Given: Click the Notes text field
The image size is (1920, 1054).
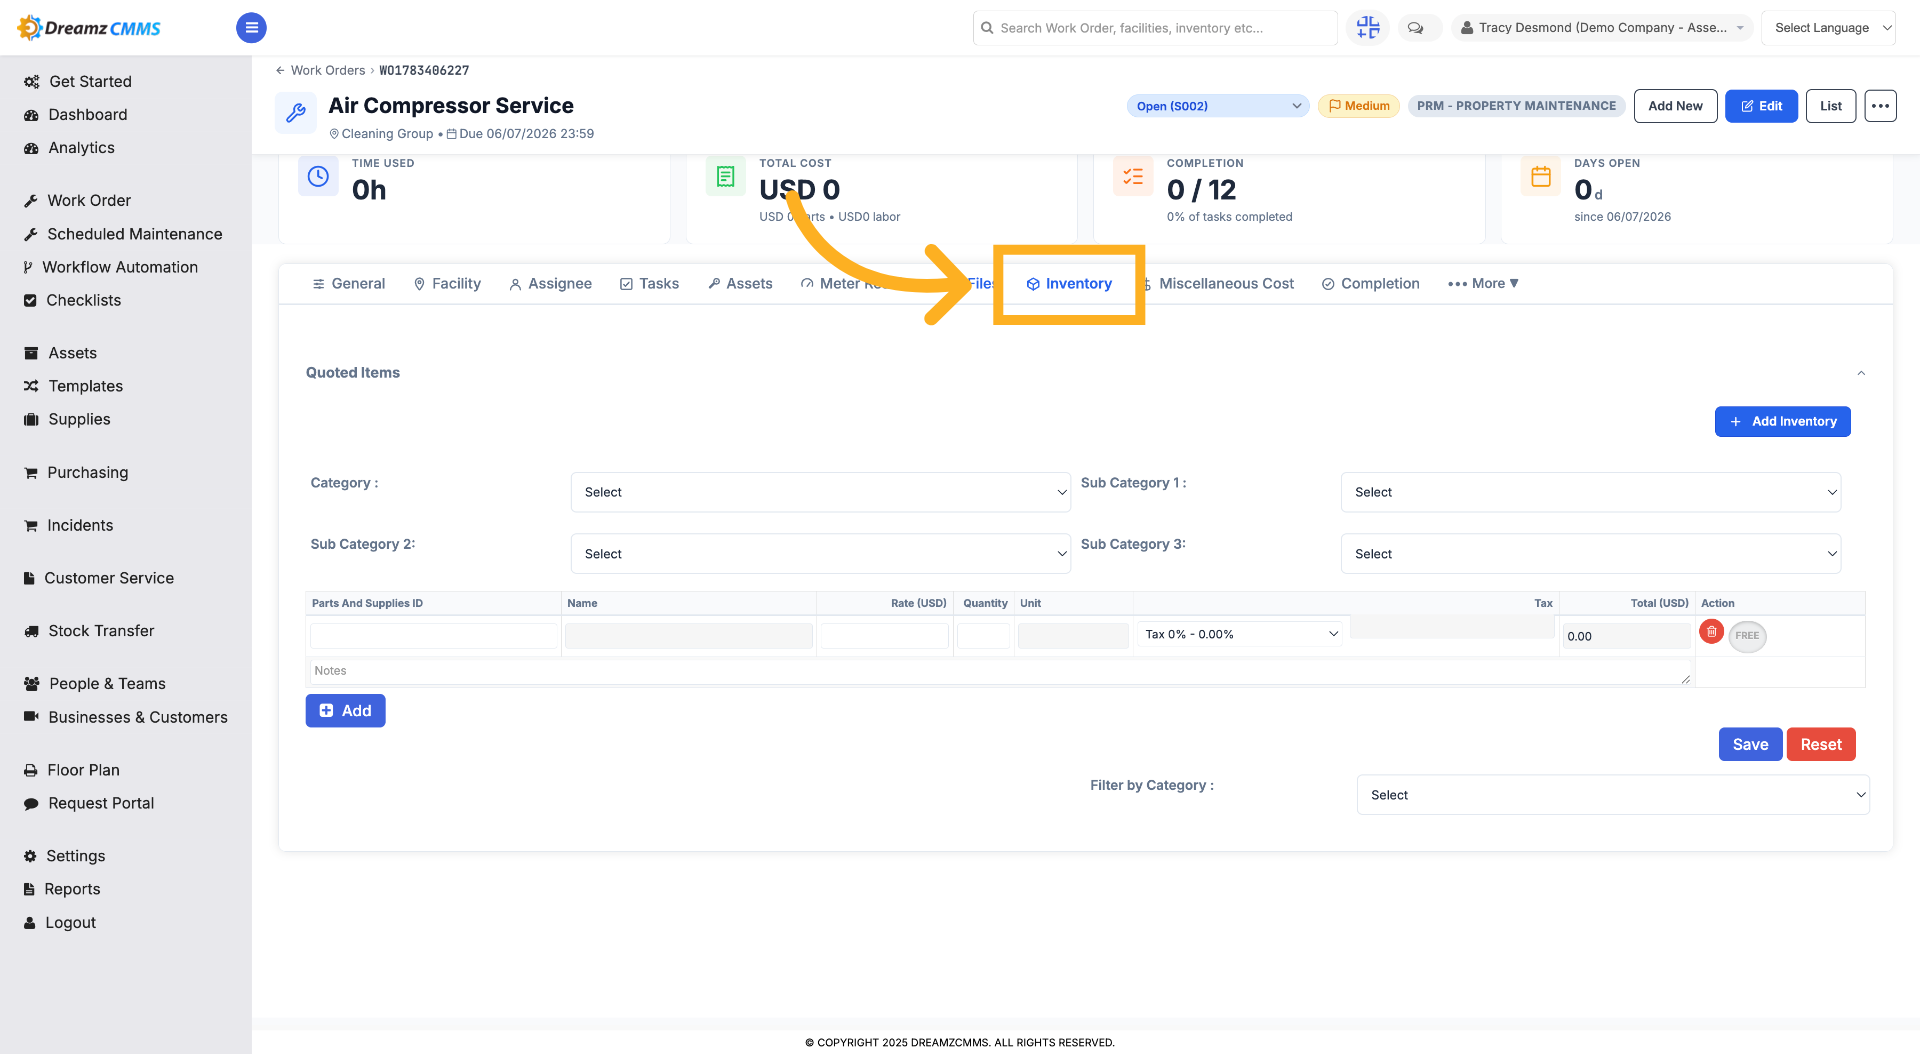Looking at the screenshot, I should pos(1000,672).
